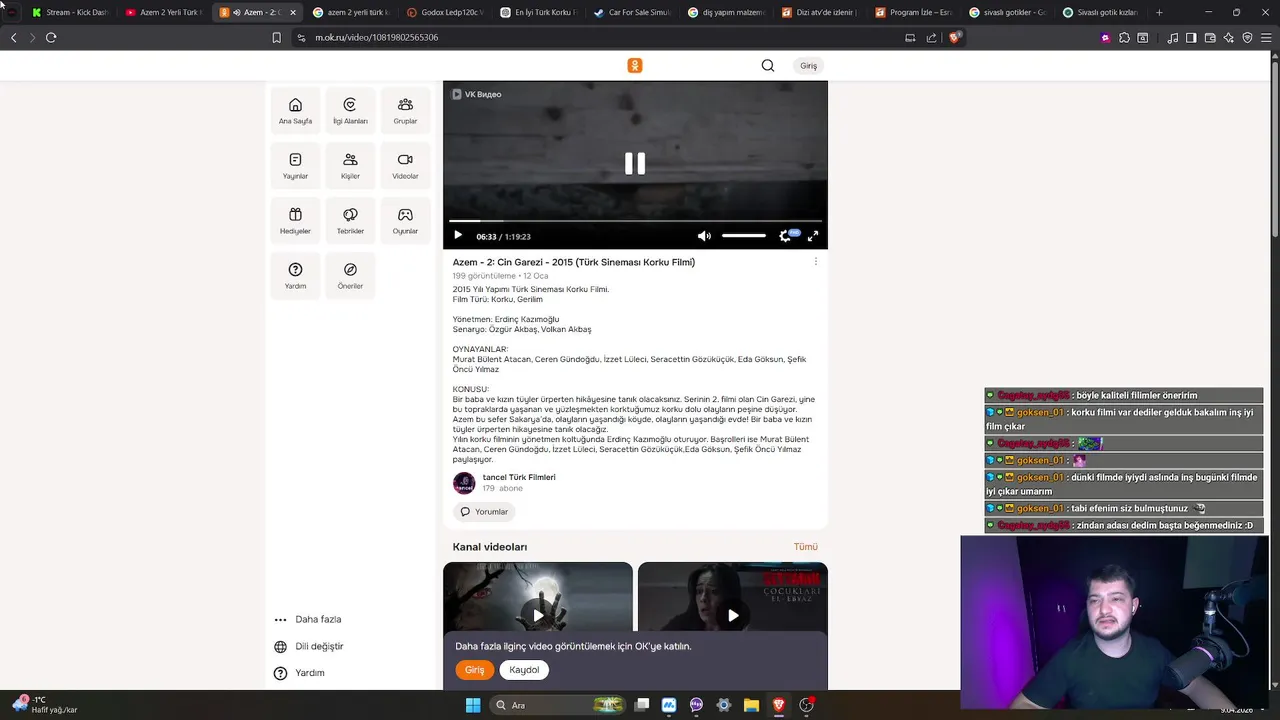Open File Explorer from taskbar
1280x720 pixels.
click(751, 705)
